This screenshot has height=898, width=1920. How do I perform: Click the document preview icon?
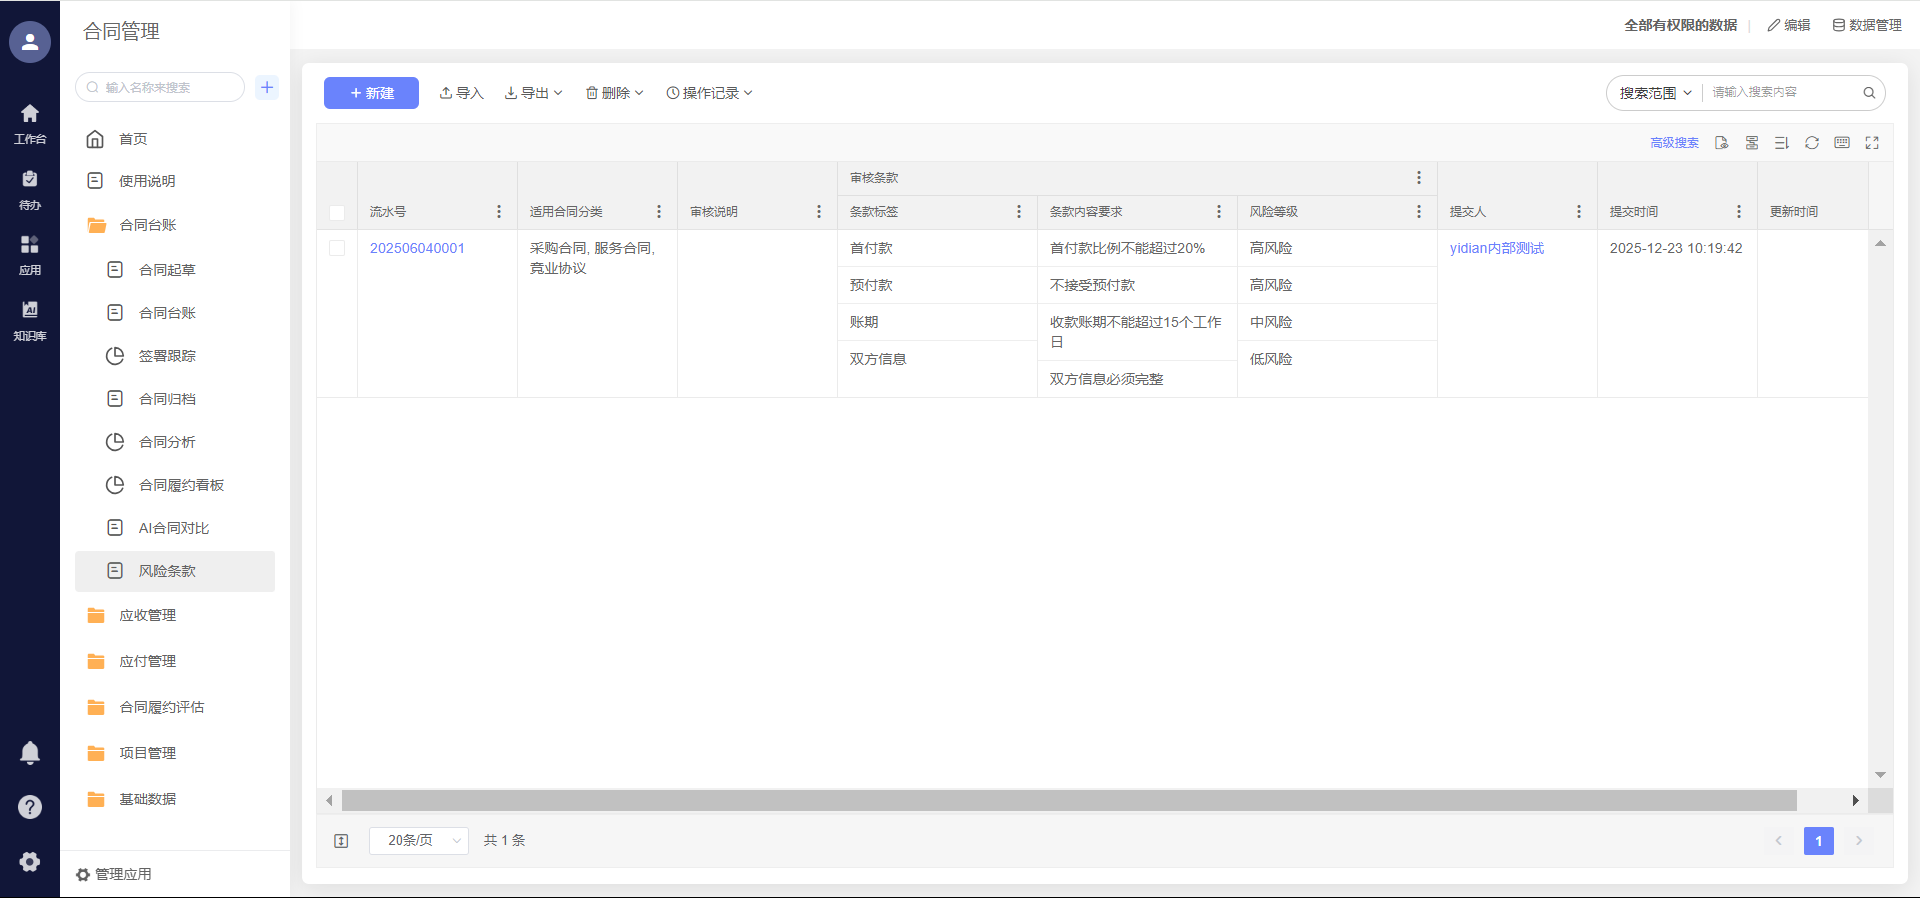(x=1721, y=143)
